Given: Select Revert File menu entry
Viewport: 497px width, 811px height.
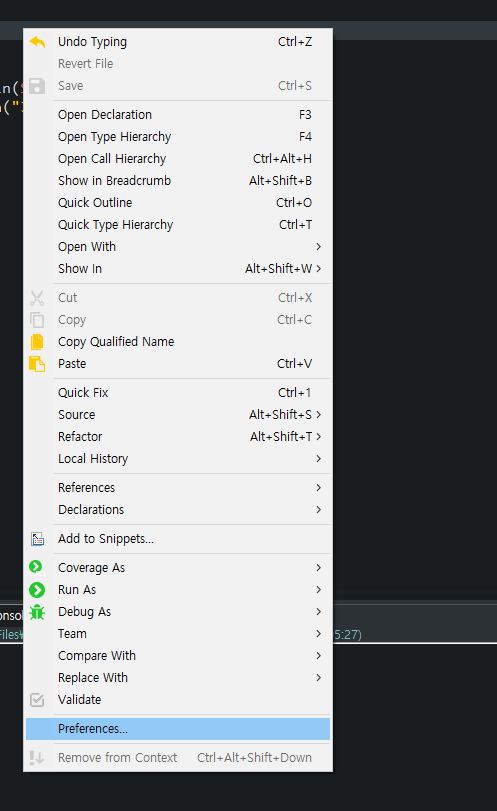Looking at the screenshot, I should point(178,64).
